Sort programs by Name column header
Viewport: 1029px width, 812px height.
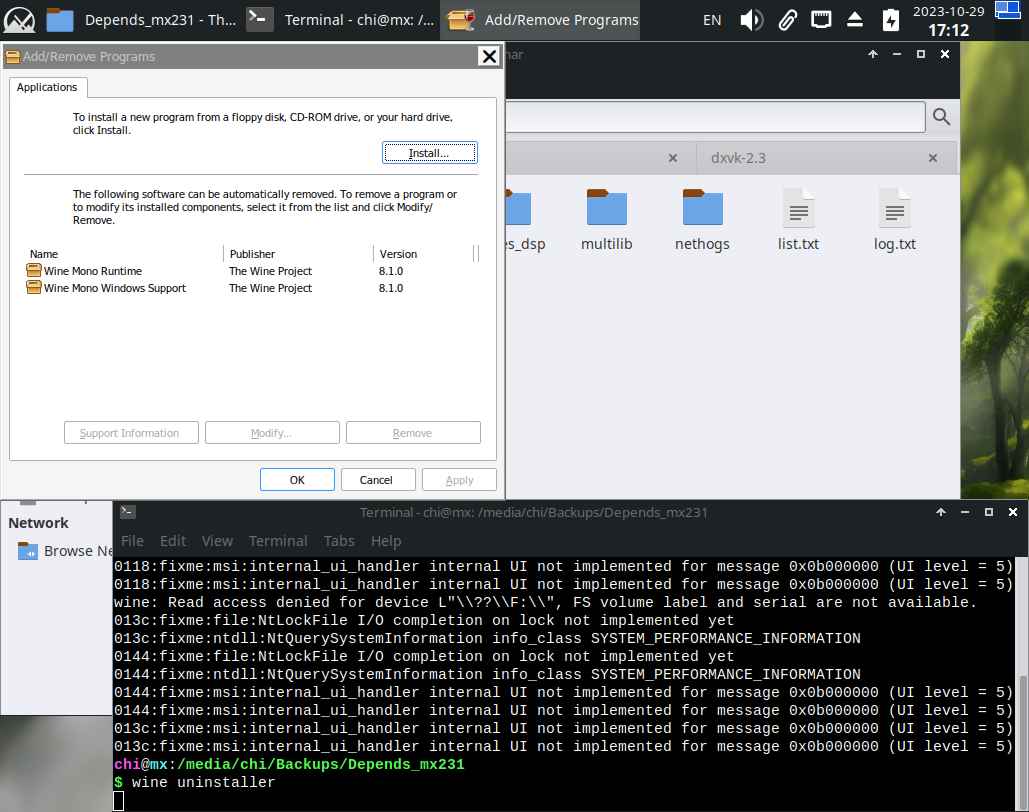coord(44,254)
